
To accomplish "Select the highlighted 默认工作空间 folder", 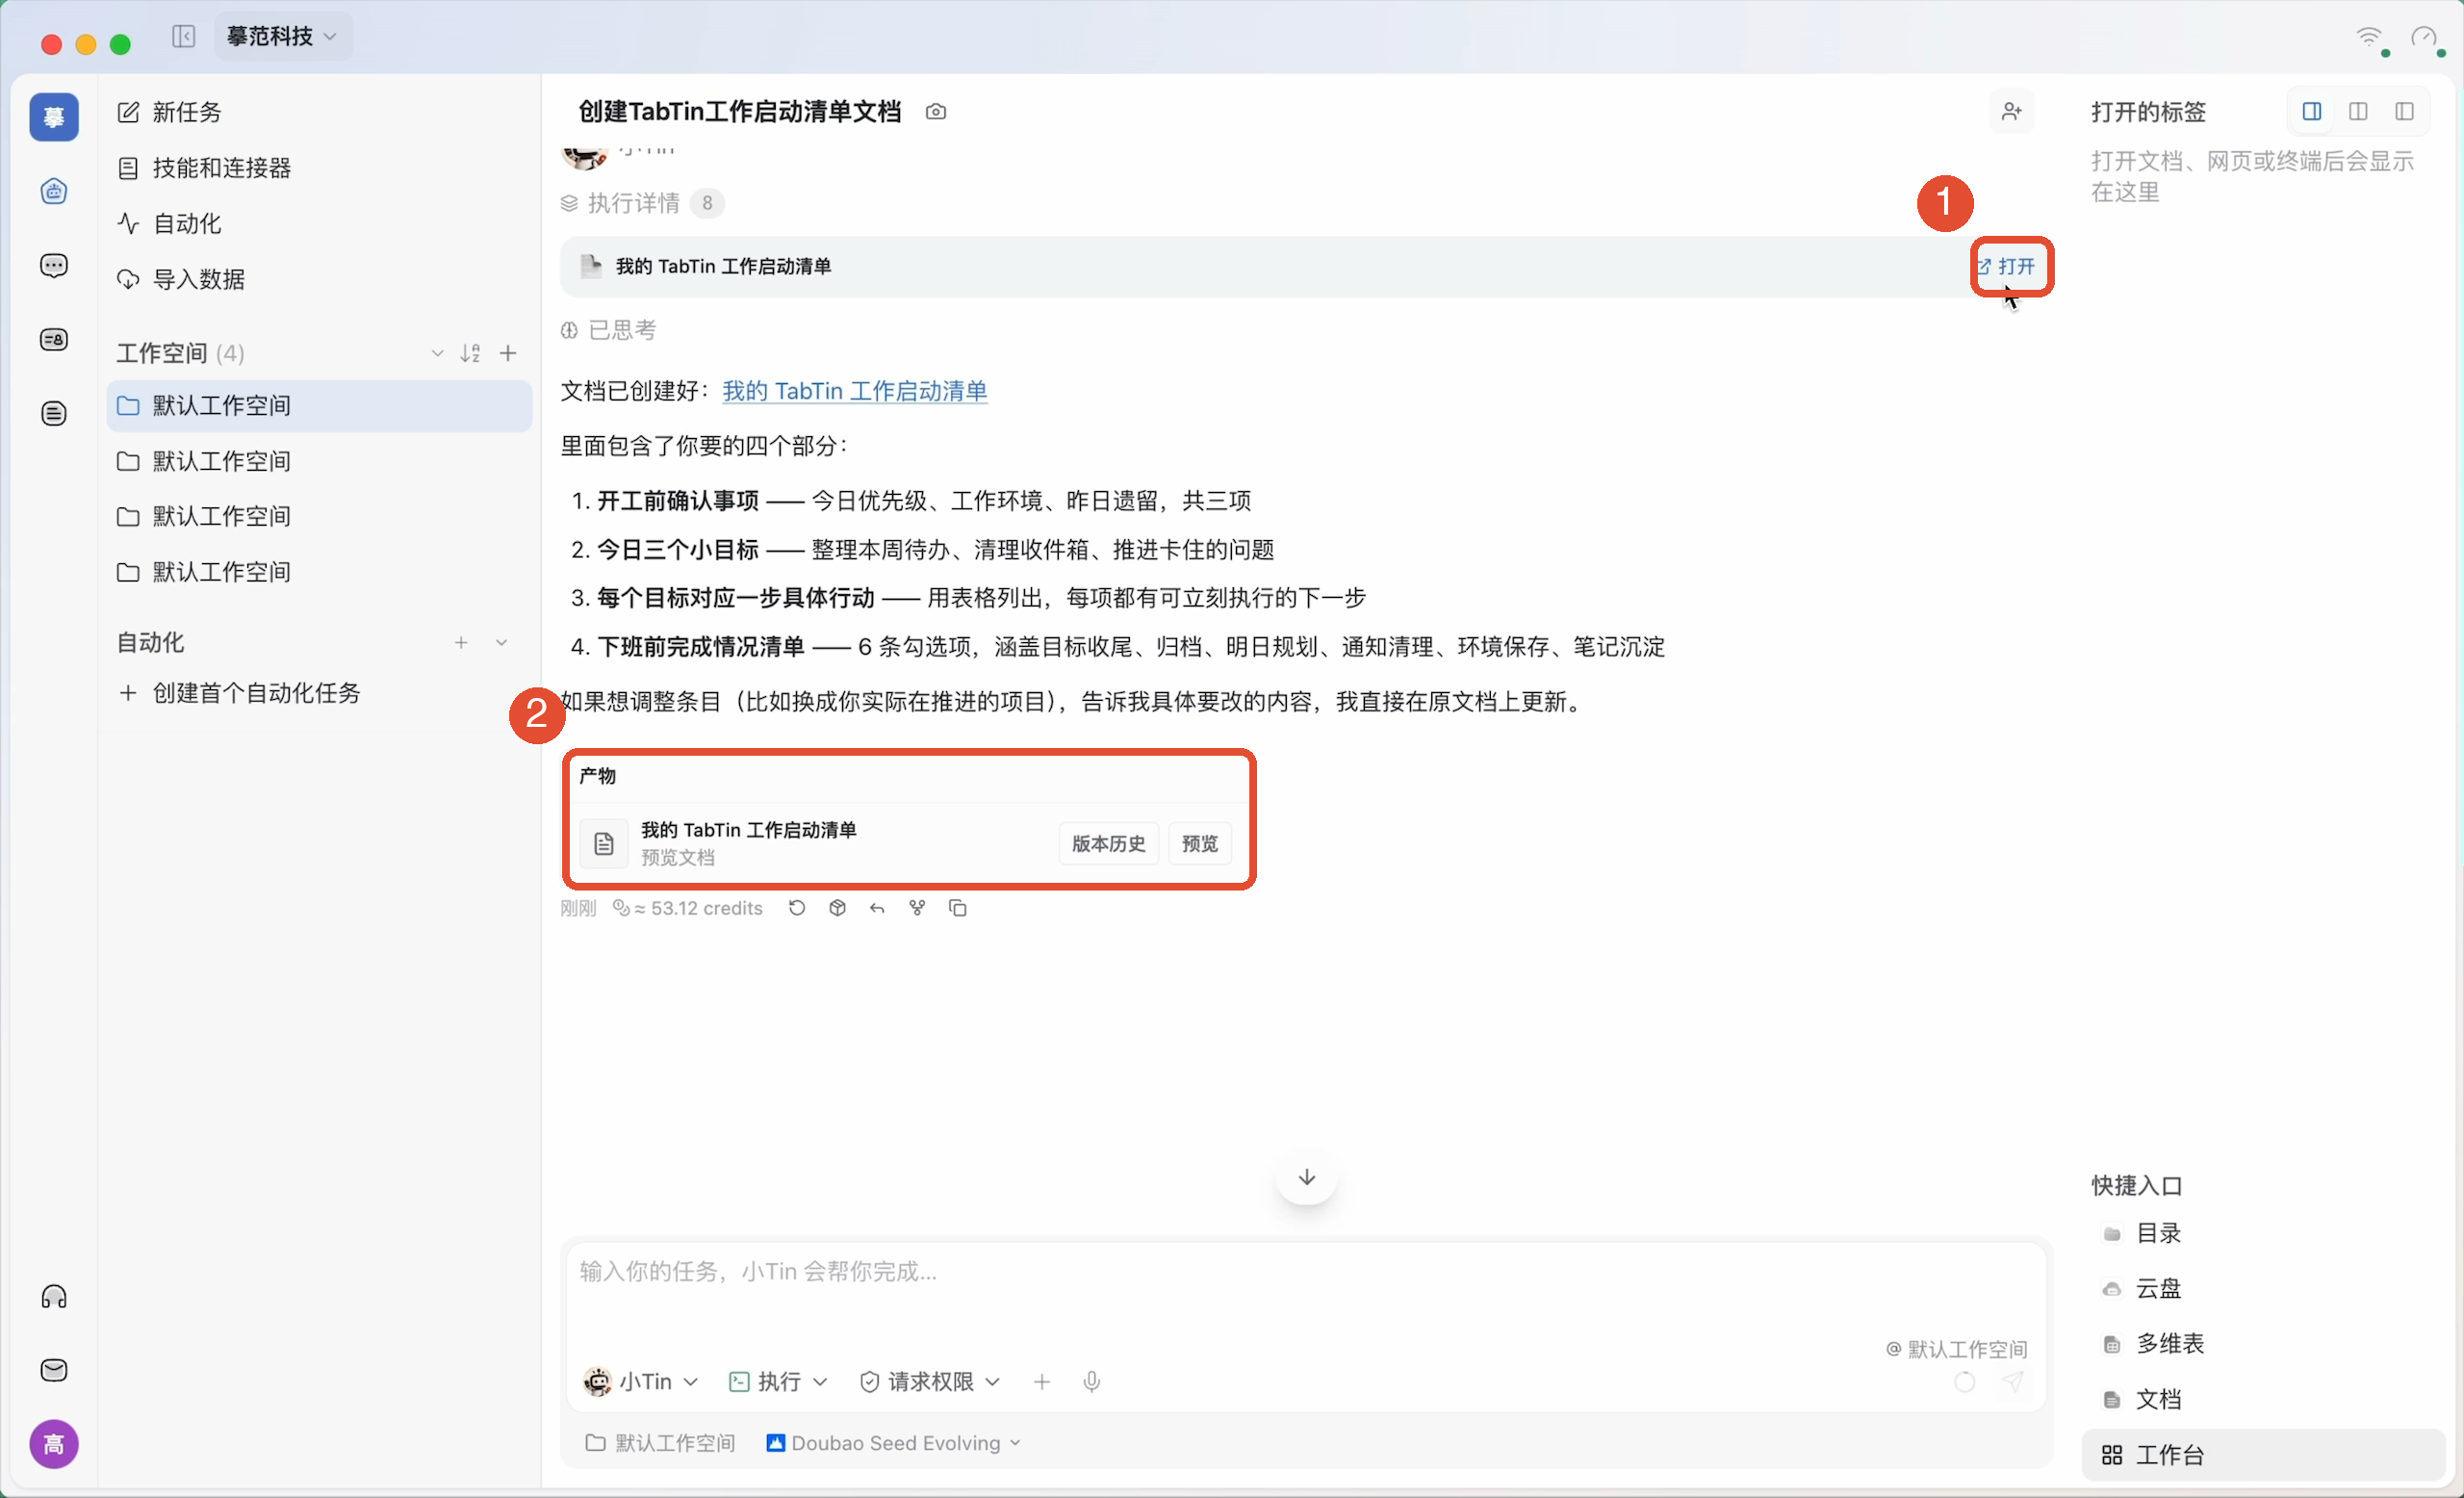I will point(319,405).
